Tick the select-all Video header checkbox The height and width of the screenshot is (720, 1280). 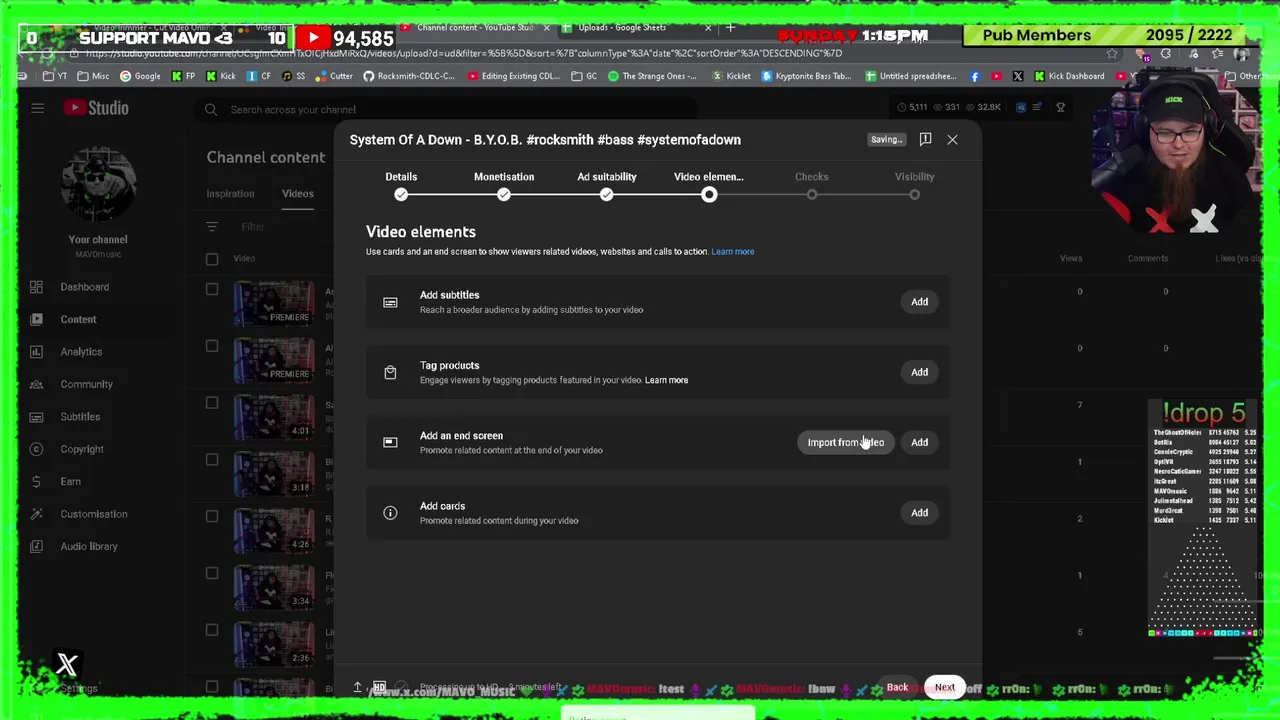[x=212, y=259]
